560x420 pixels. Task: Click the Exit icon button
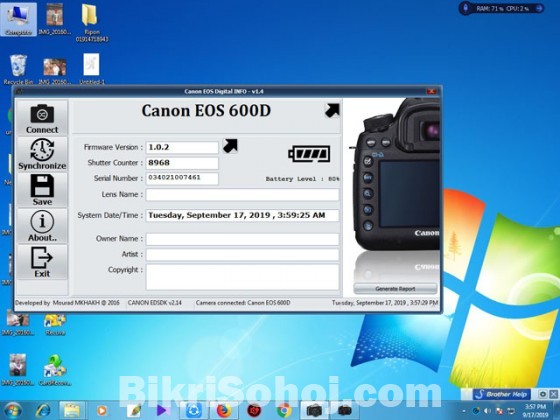42,262
